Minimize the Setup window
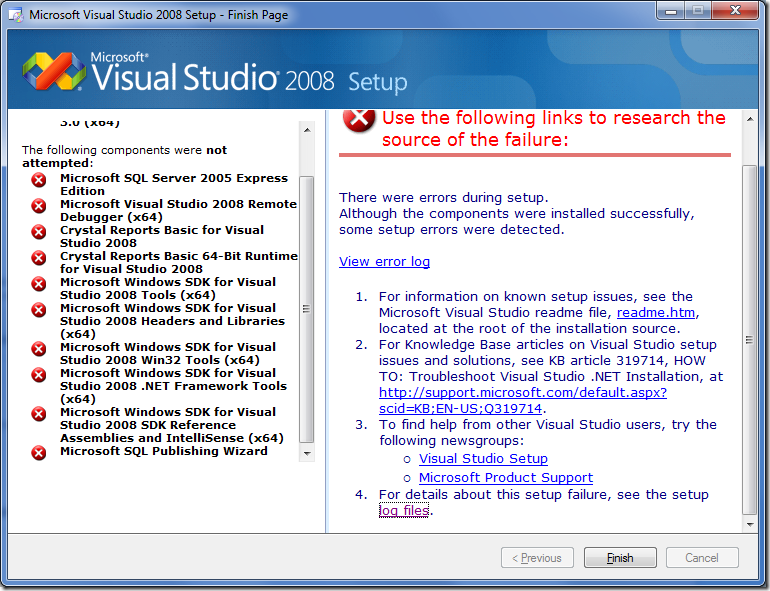The height and width of the screenshot is (591, 770). point(671,10)
